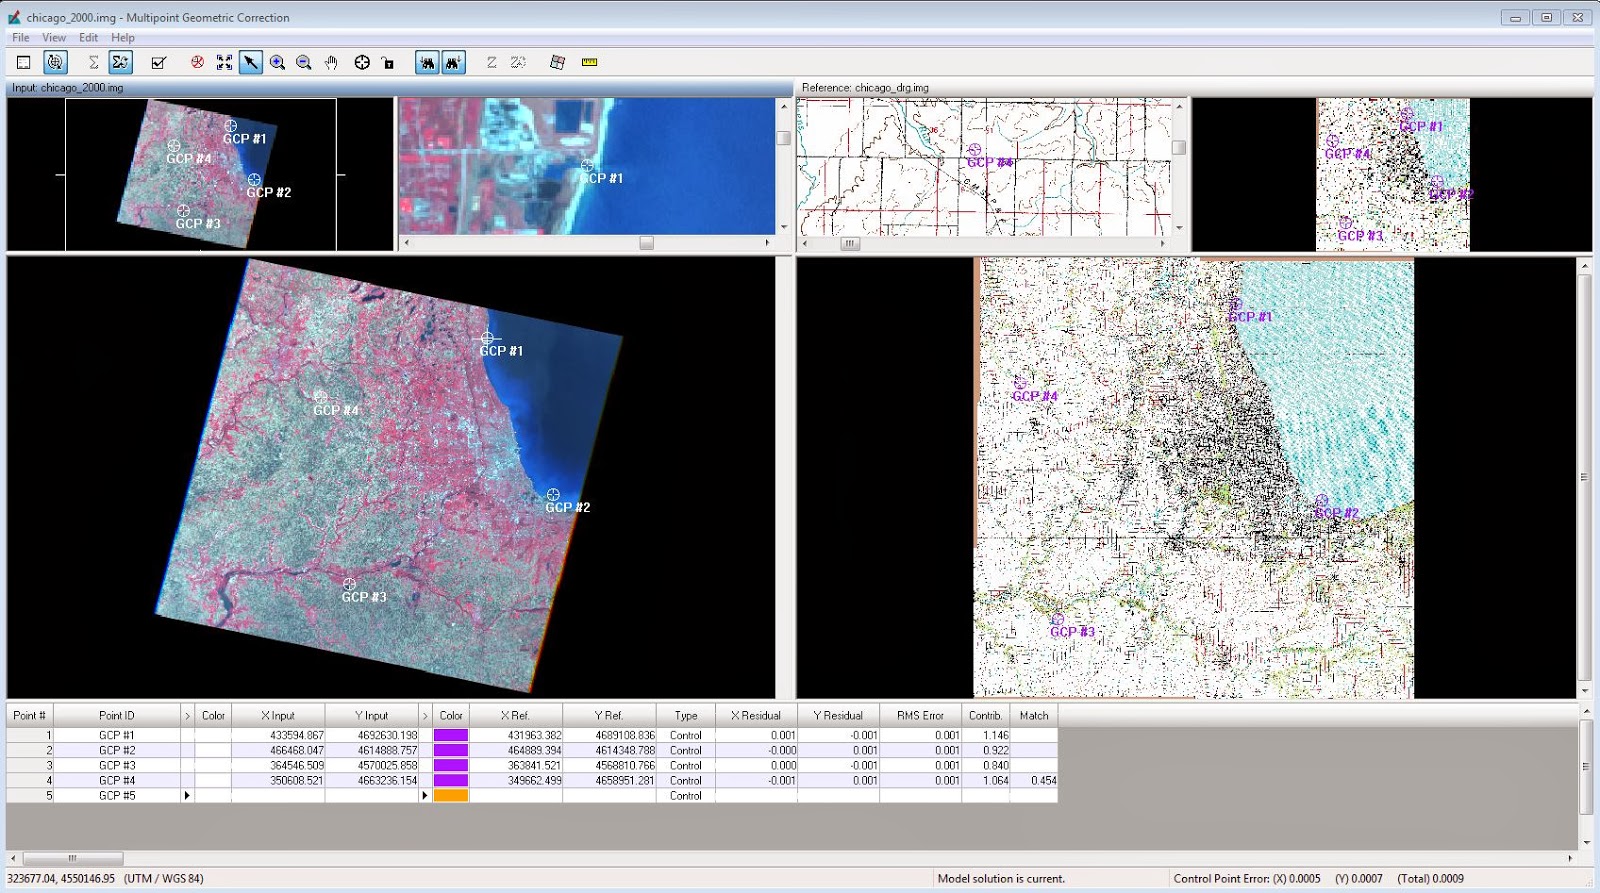Screen dimensions: 1600x893
Task: Select the GCP #3 Point ID cell
Action: pyautogui.click(x=117, y=765)
